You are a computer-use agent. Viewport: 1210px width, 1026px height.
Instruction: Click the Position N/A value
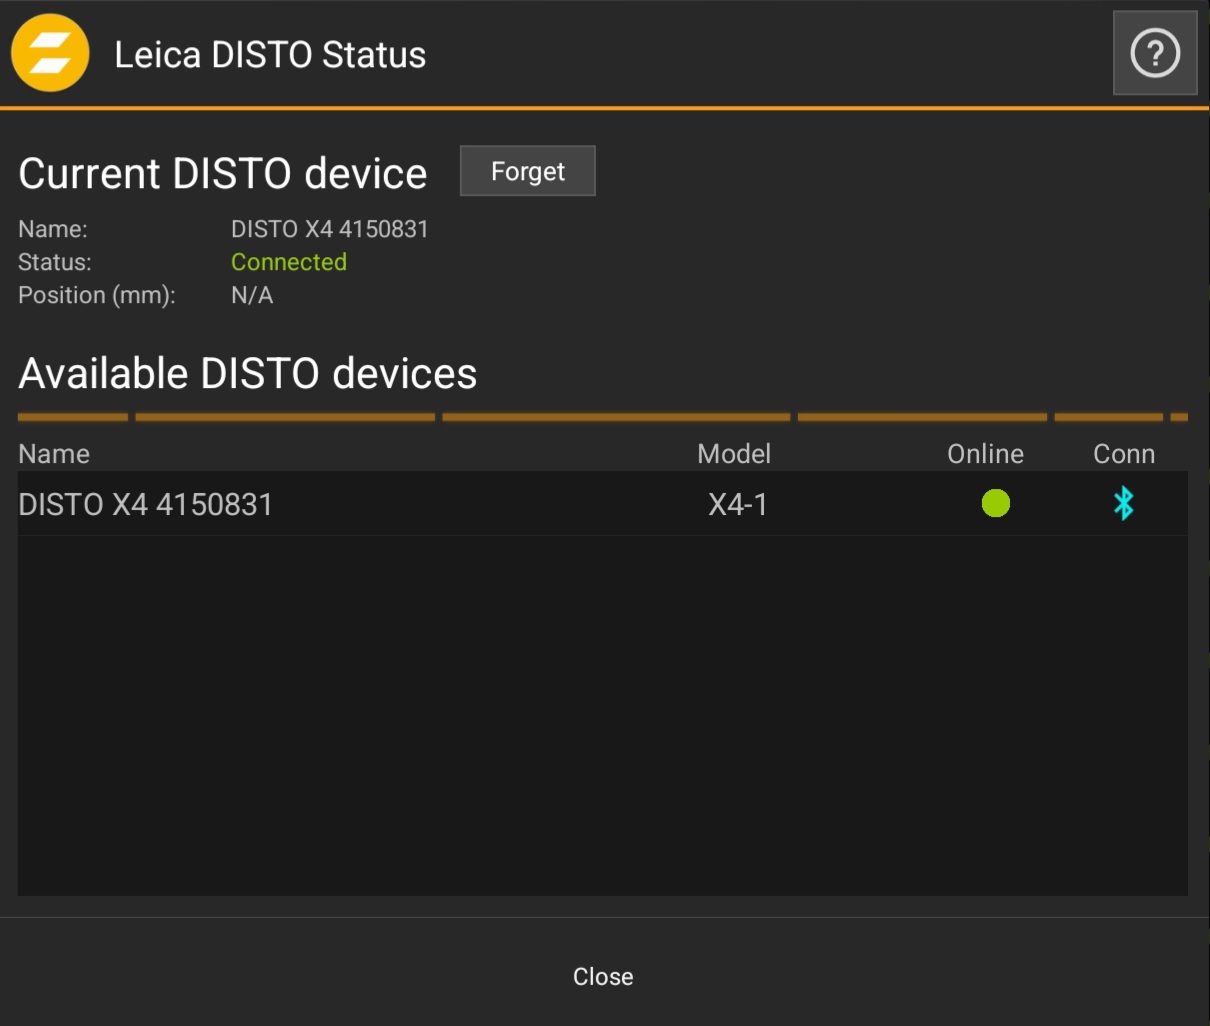coord(252,295)
